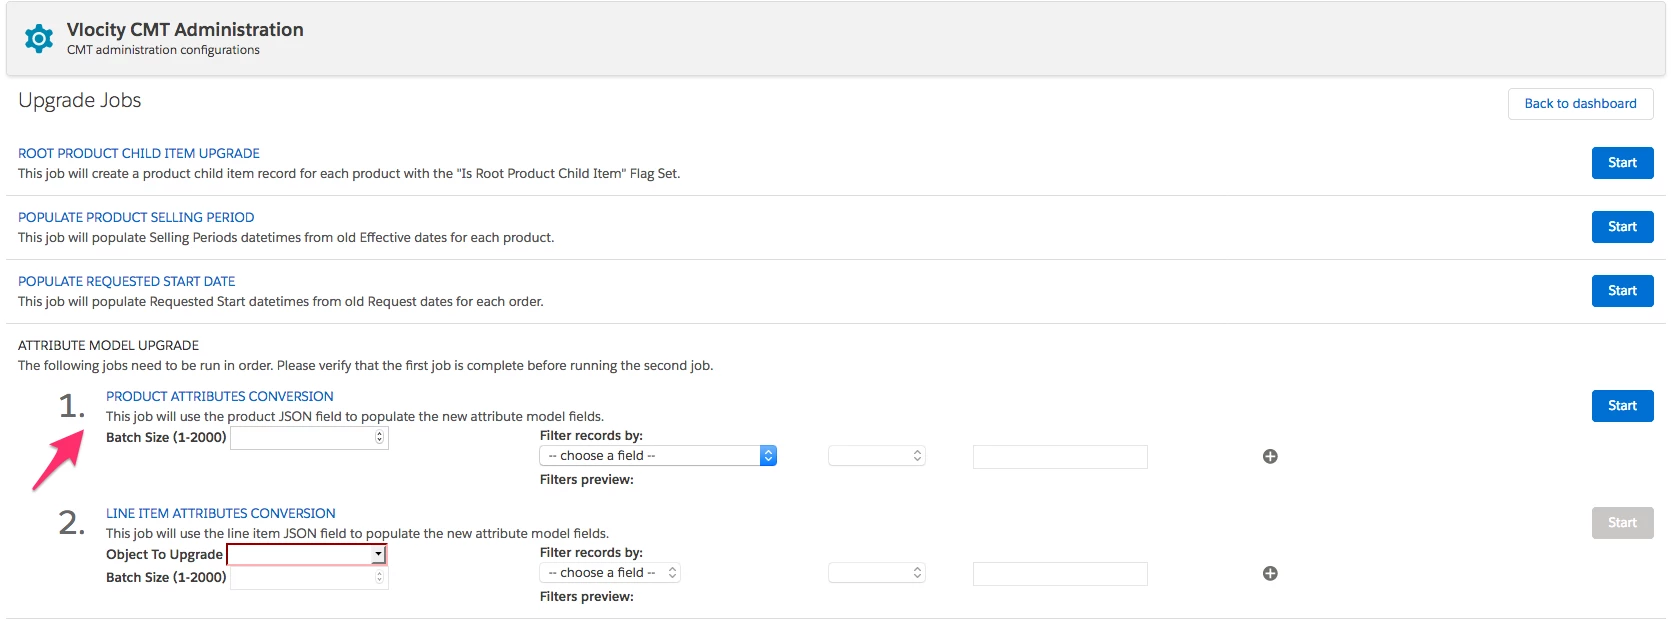Start Populate Product Selling Period job
Viewport: 1671px width, 625px height.
1622,227
